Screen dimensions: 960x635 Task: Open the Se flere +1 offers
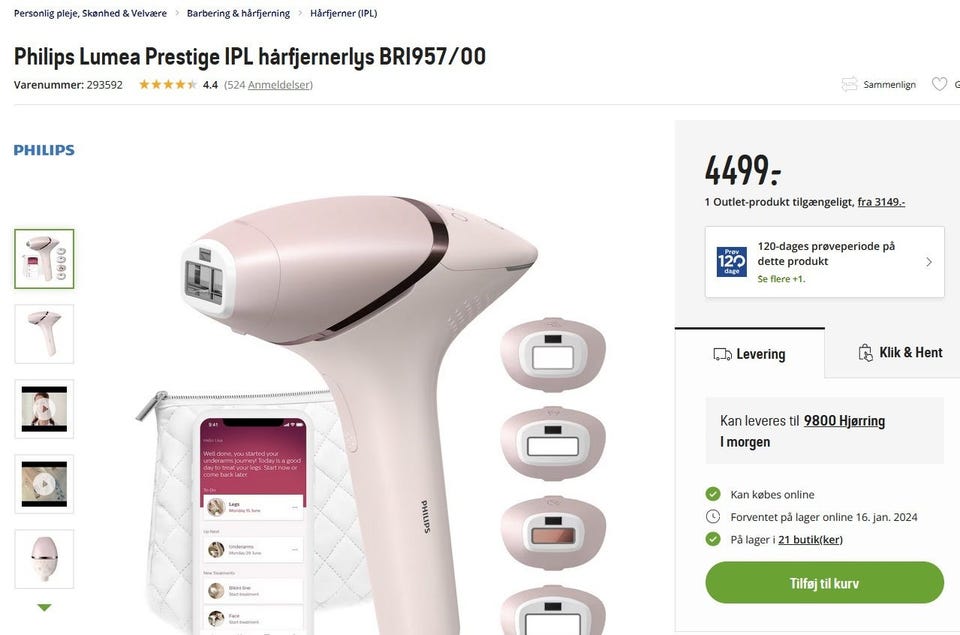point(781,279)
